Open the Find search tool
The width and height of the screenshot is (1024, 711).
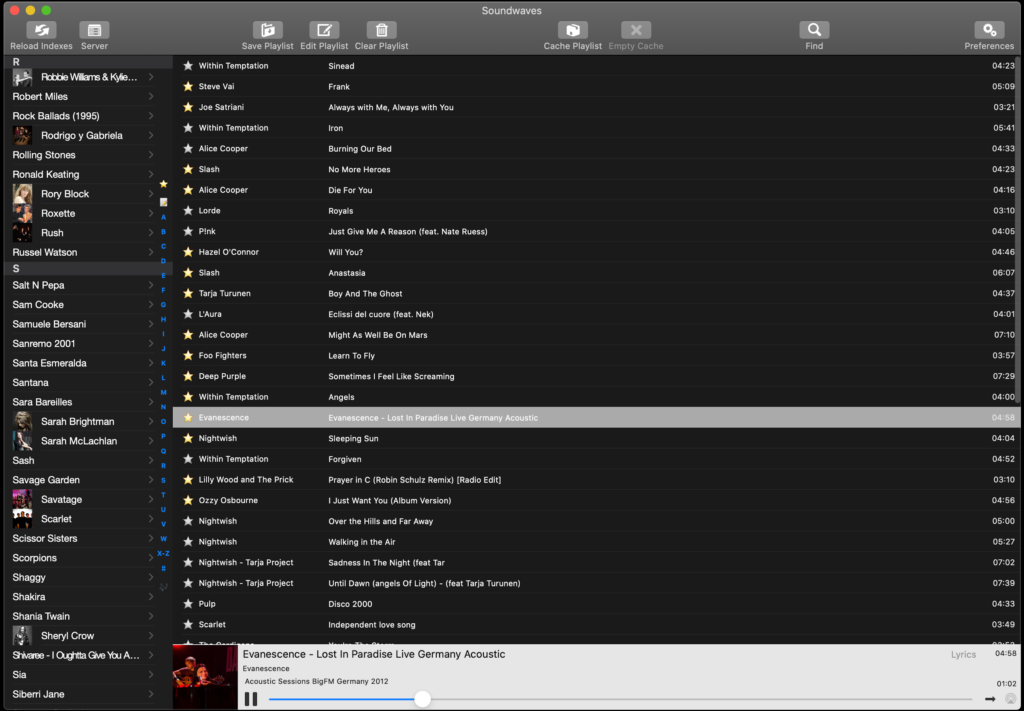(814, 31)
